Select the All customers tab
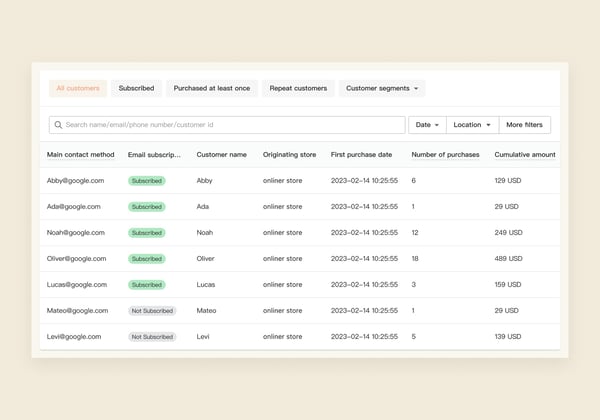The image size is (600, 420). (78, 88)
